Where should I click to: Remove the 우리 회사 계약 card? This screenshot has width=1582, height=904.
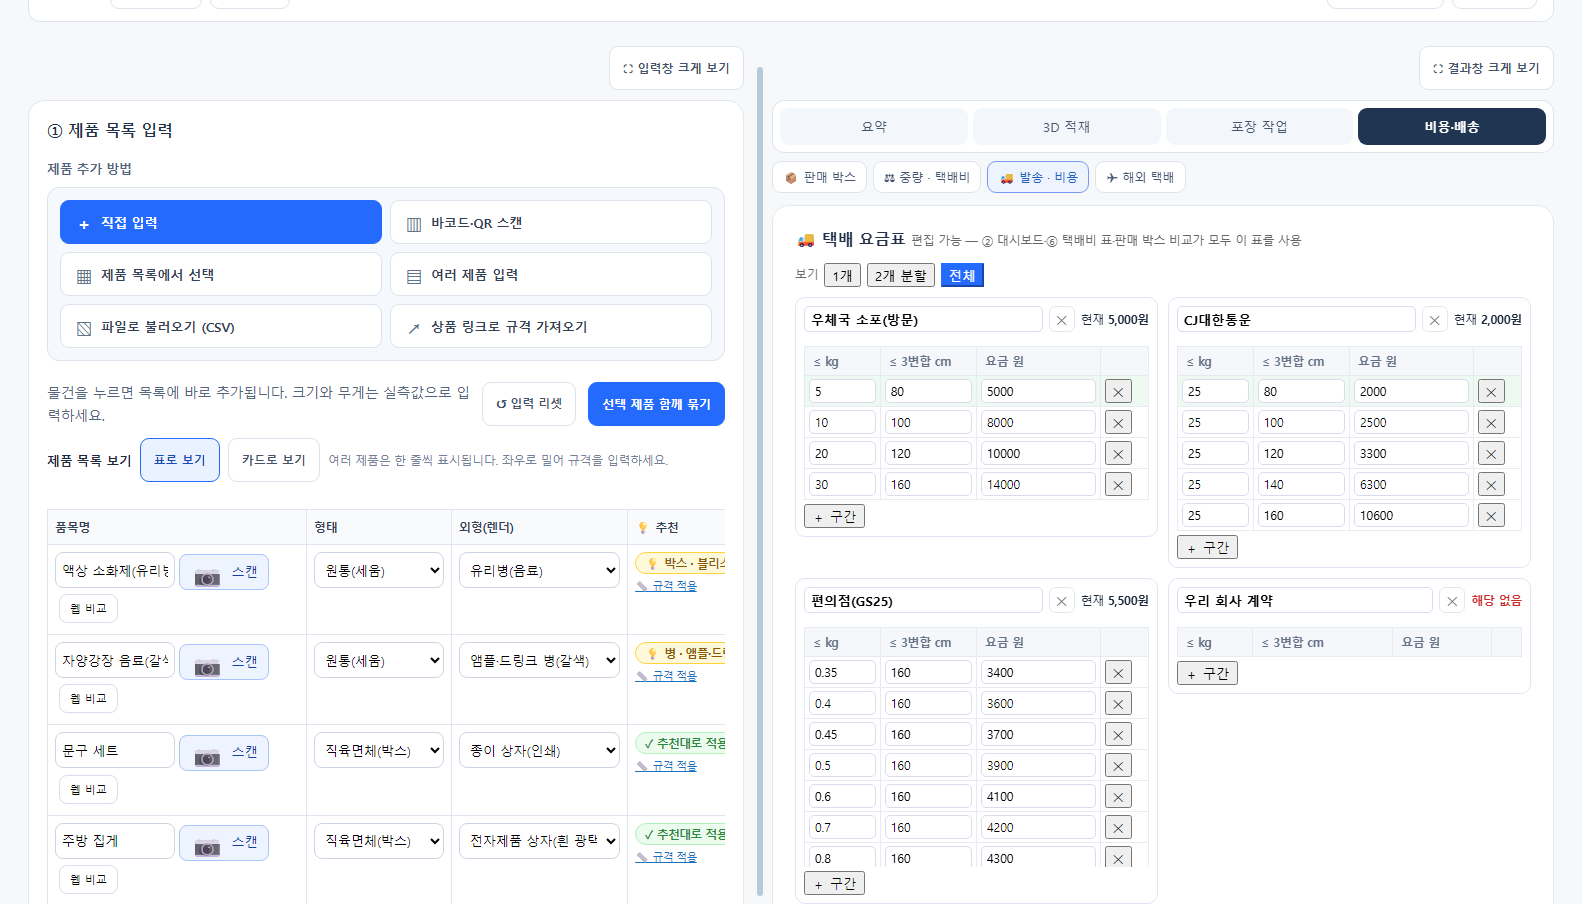pyautogui.click(x=1452, y=601)
